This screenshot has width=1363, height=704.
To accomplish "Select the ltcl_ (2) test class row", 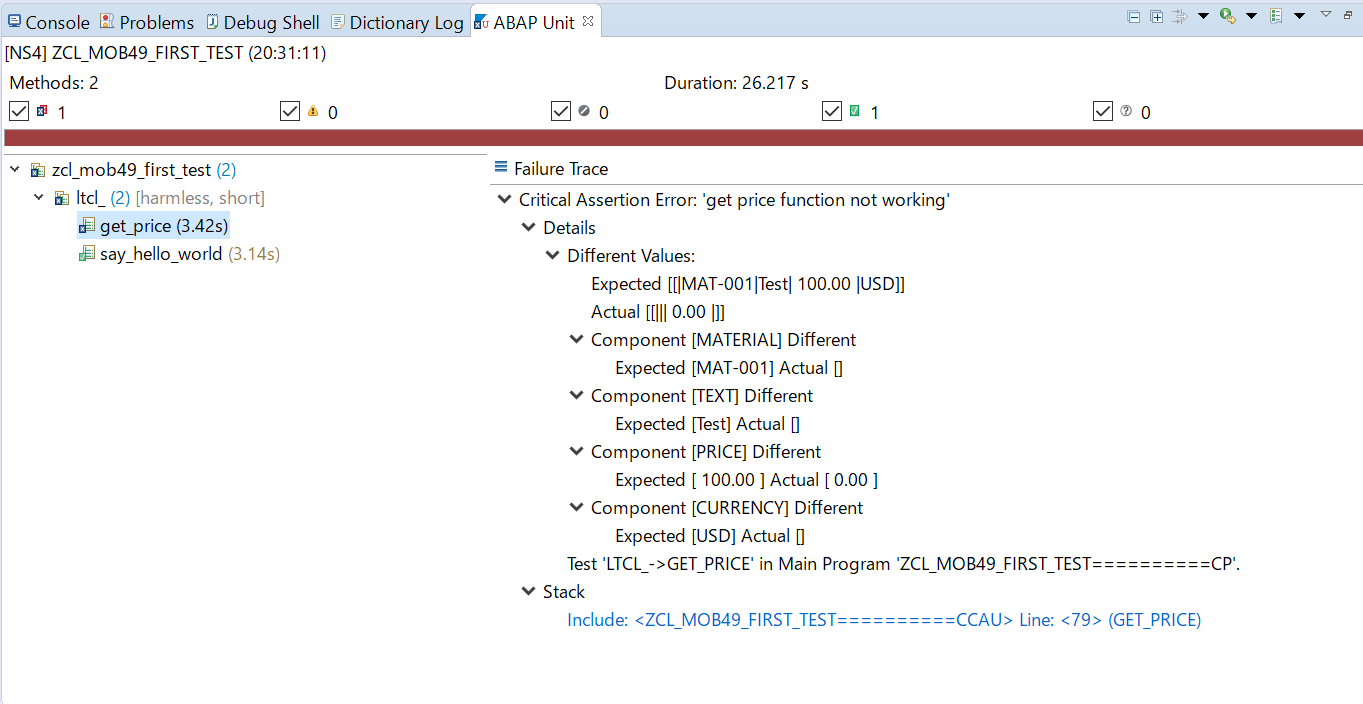I will pos(170,198).
